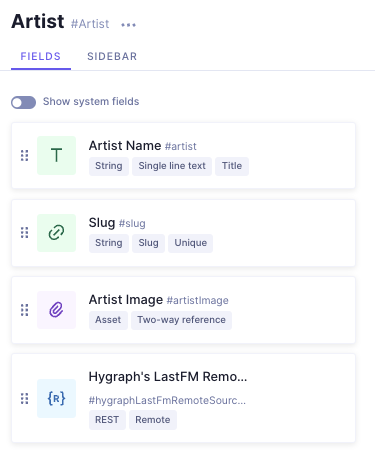Image resolution: width=375 pixels, height=458 pixels.
Task: Click the Artist Name field title
Action: pyautogui.click(x=125, y=146)
